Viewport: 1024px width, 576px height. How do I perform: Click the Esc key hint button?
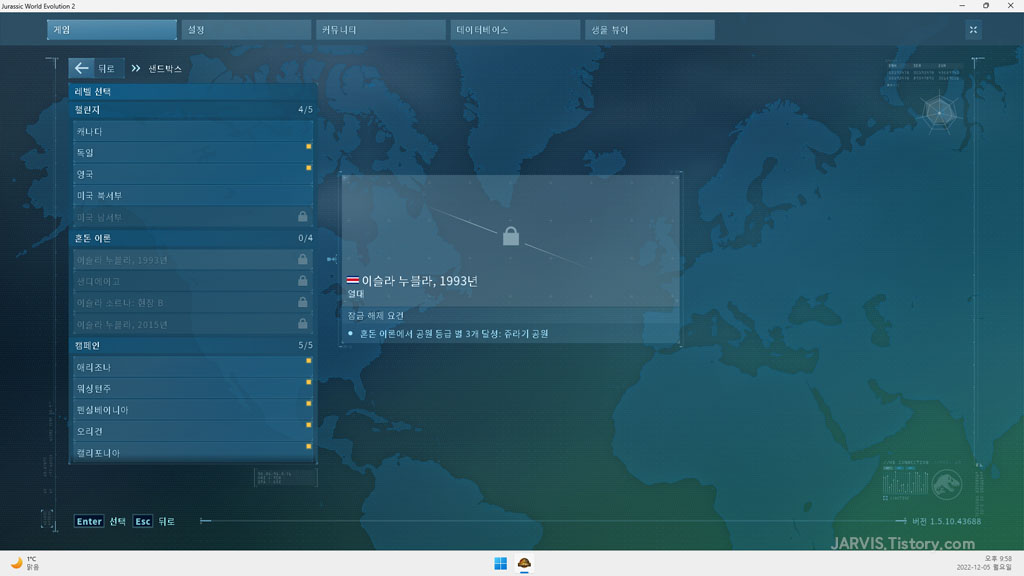(x=142, y=521)
